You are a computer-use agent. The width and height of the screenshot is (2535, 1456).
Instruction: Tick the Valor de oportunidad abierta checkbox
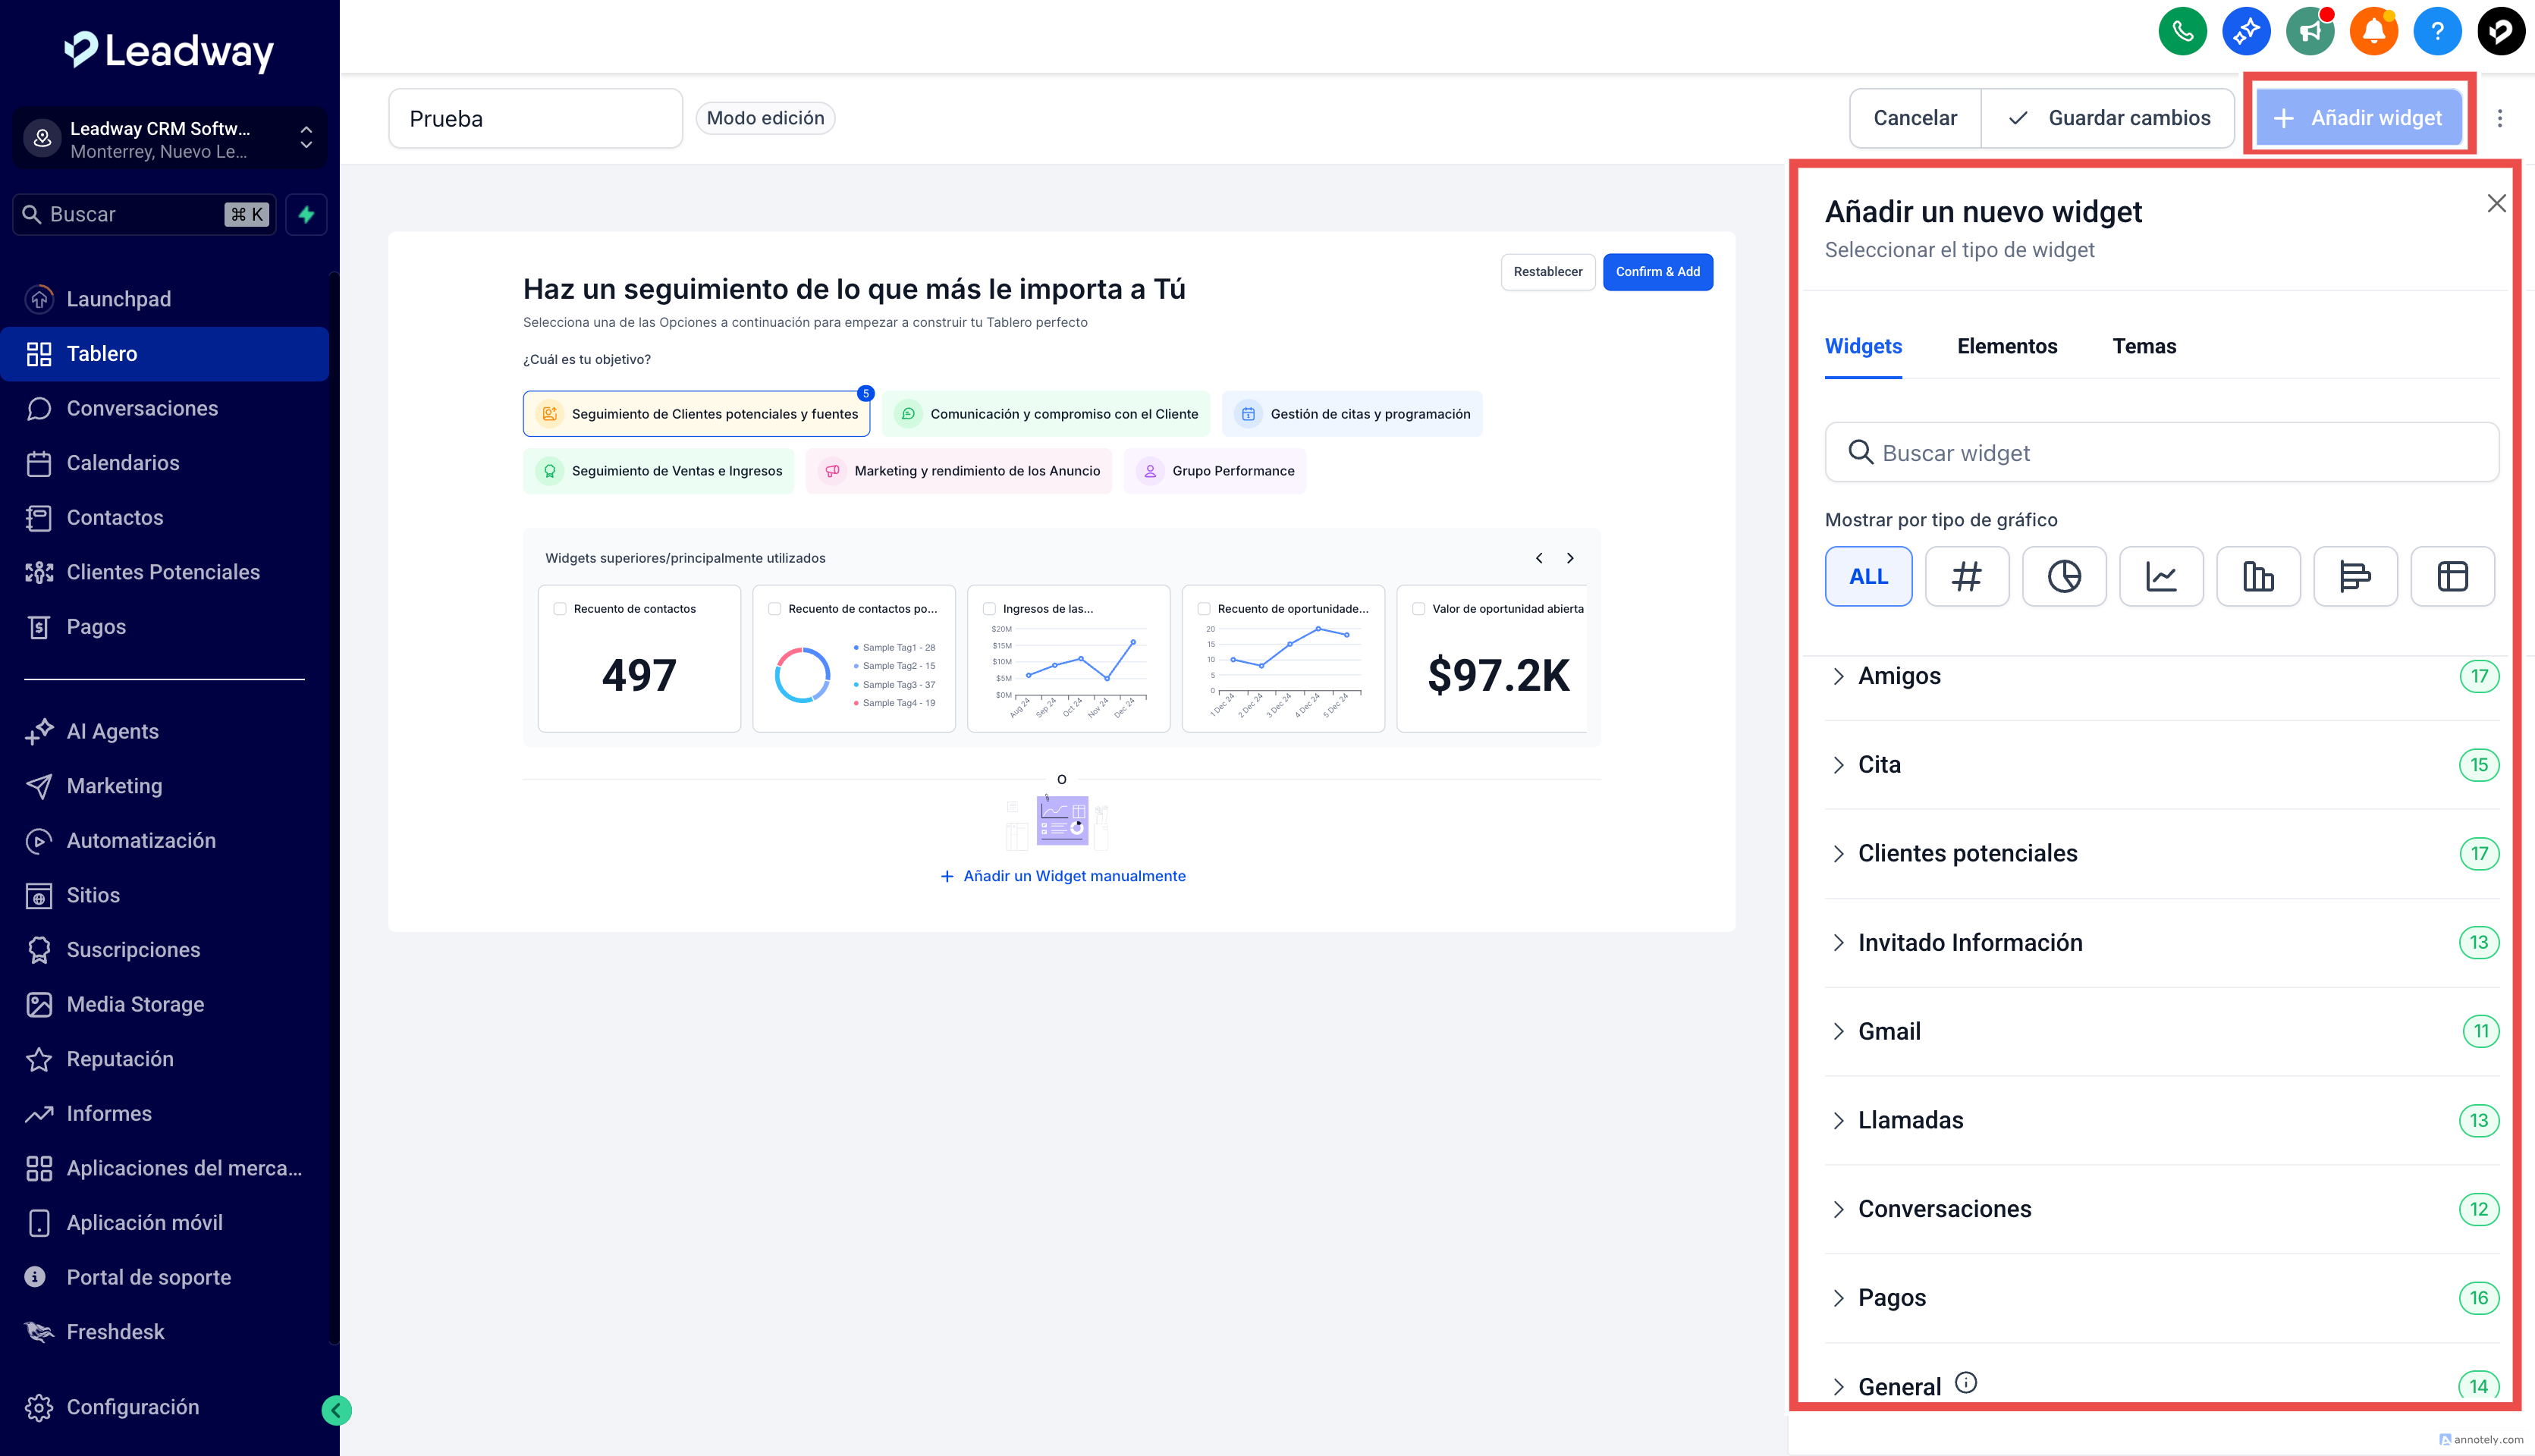pyautogui.click(x=1418, y=608)
